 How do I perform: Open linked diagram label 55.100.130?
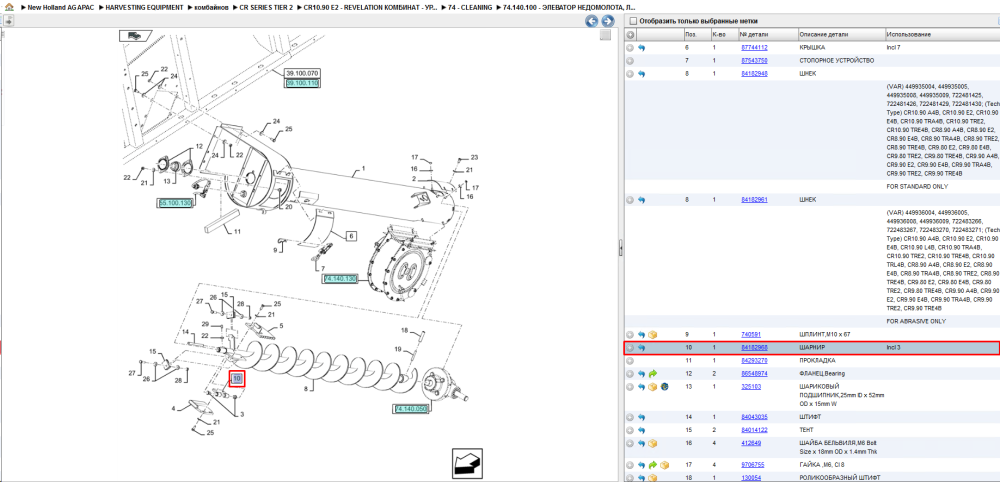pos(175,203)
